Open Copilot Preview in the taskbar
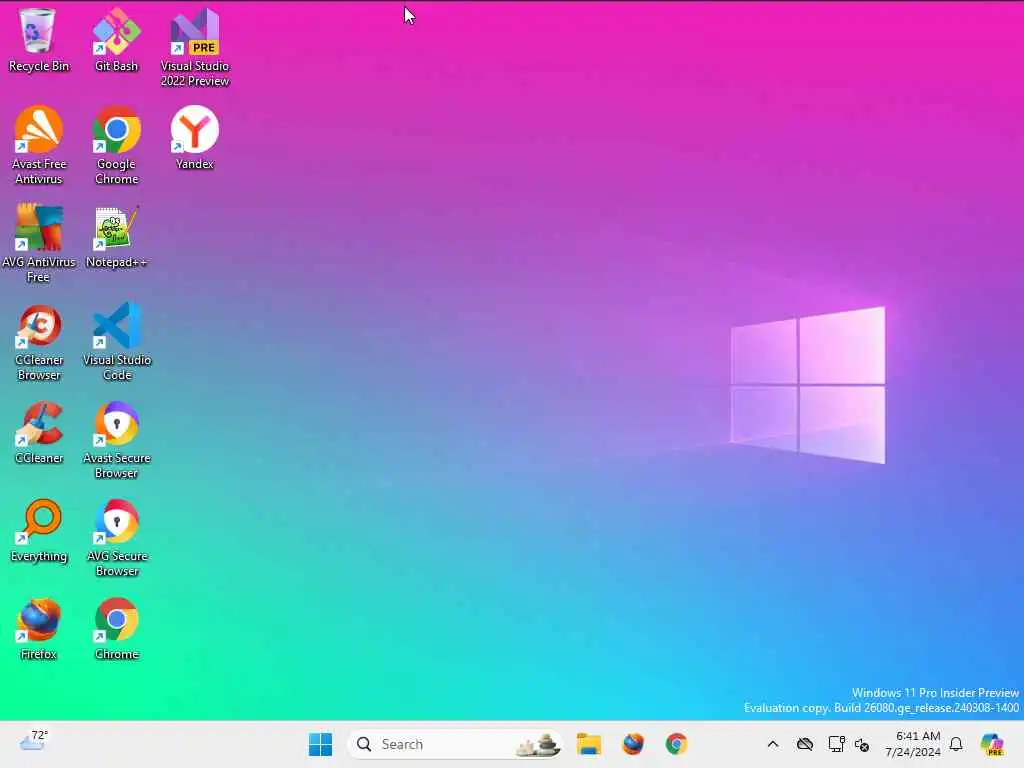Viewport: 1024px width, 768px height. click(991, 744)
